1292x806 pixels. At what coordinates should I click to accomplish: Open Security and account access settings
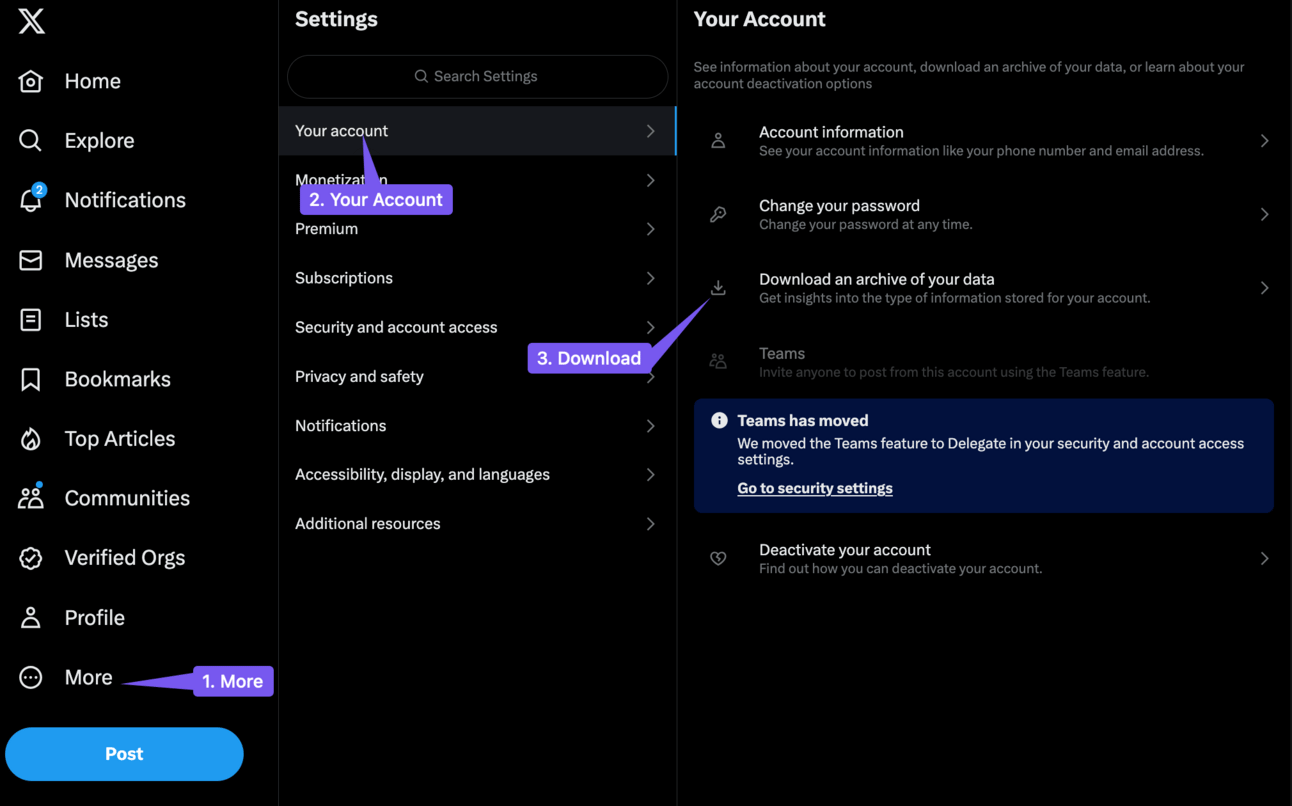(x=396, y=327)
